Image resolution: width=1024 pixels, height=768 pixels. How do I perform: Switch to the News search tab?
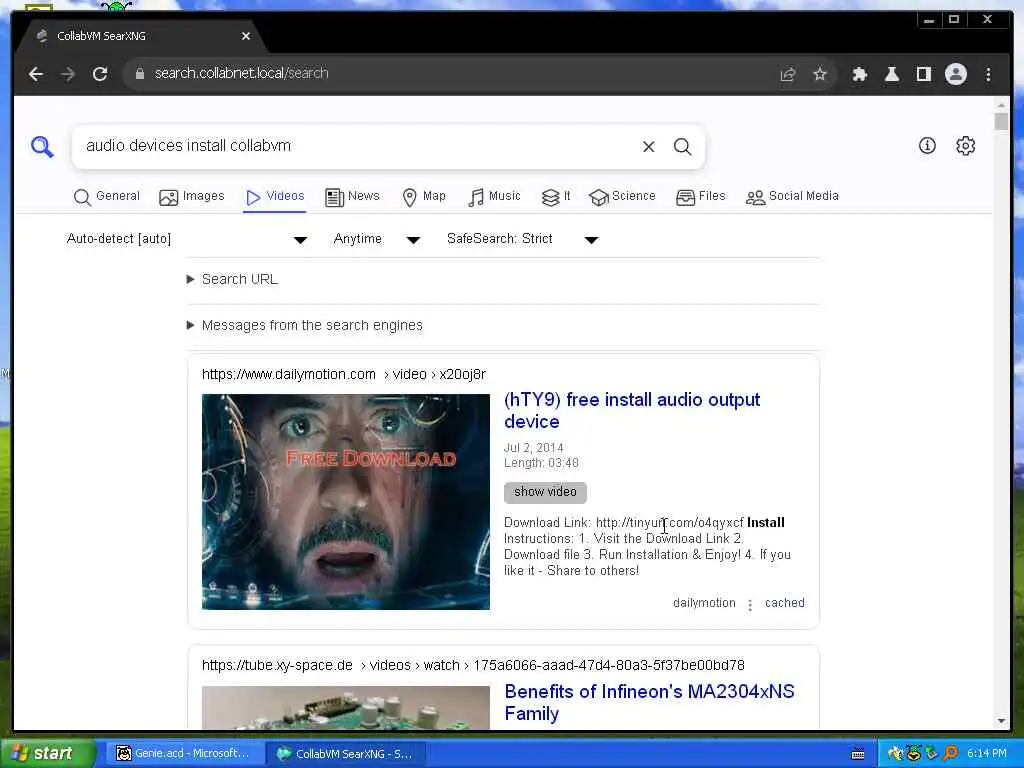[x=352, y=197]
